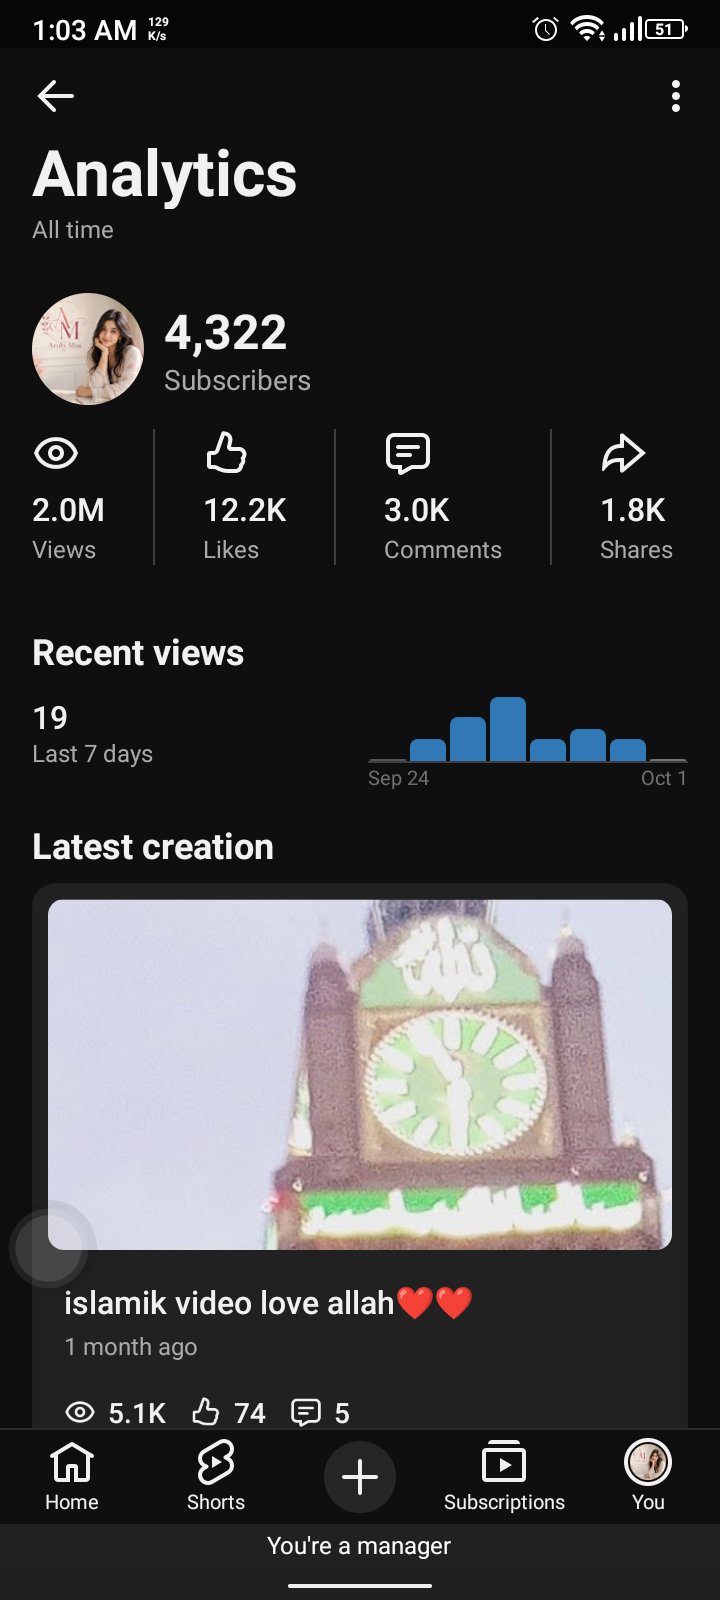Tap the Recent views heading
The width and height of the screenshot is (720, 1600).
pyautogui.click(x=138, y=653)
